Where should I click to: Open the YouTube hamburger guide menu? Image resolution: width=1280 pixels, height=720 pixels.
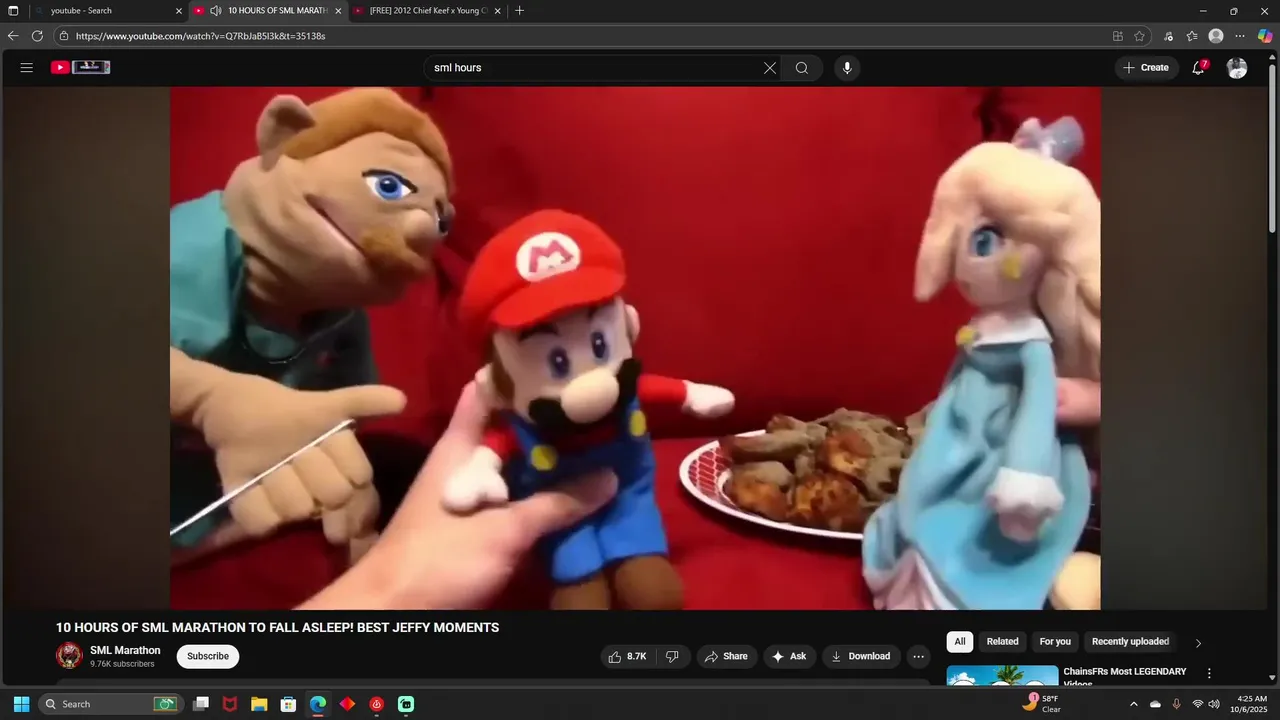(27, 68)
